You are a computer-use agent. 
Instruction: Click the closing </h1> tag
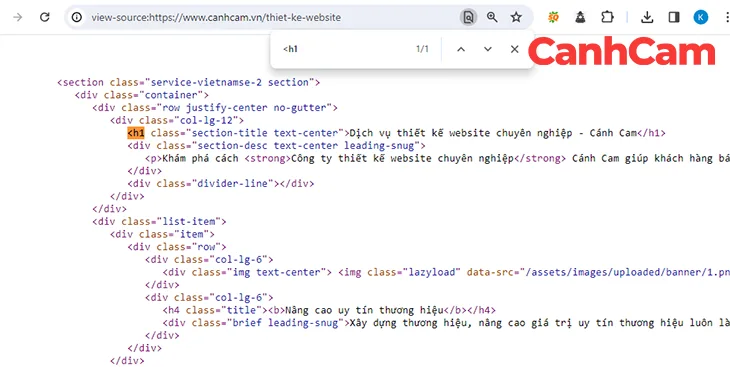coord(651,133)
